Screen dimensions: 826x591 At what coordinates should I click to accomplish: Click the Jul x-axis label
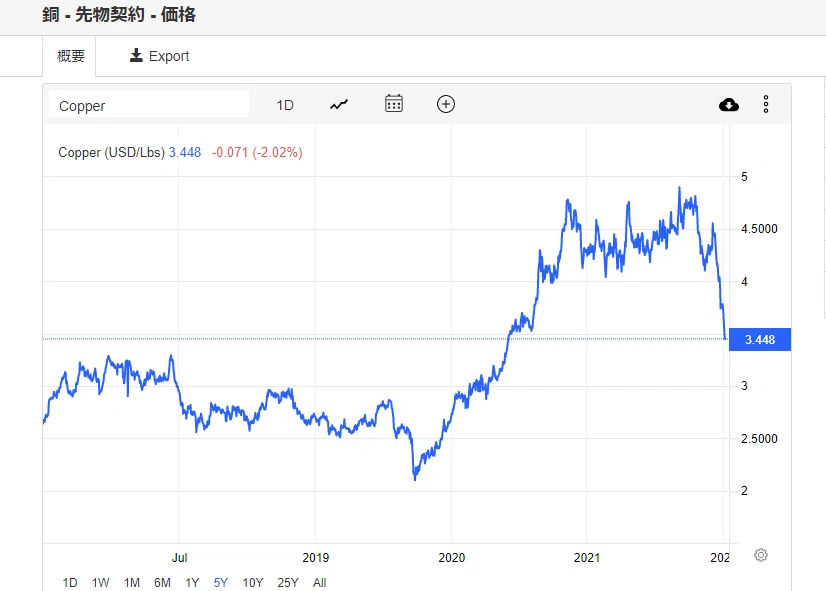(x=179, y=558)
